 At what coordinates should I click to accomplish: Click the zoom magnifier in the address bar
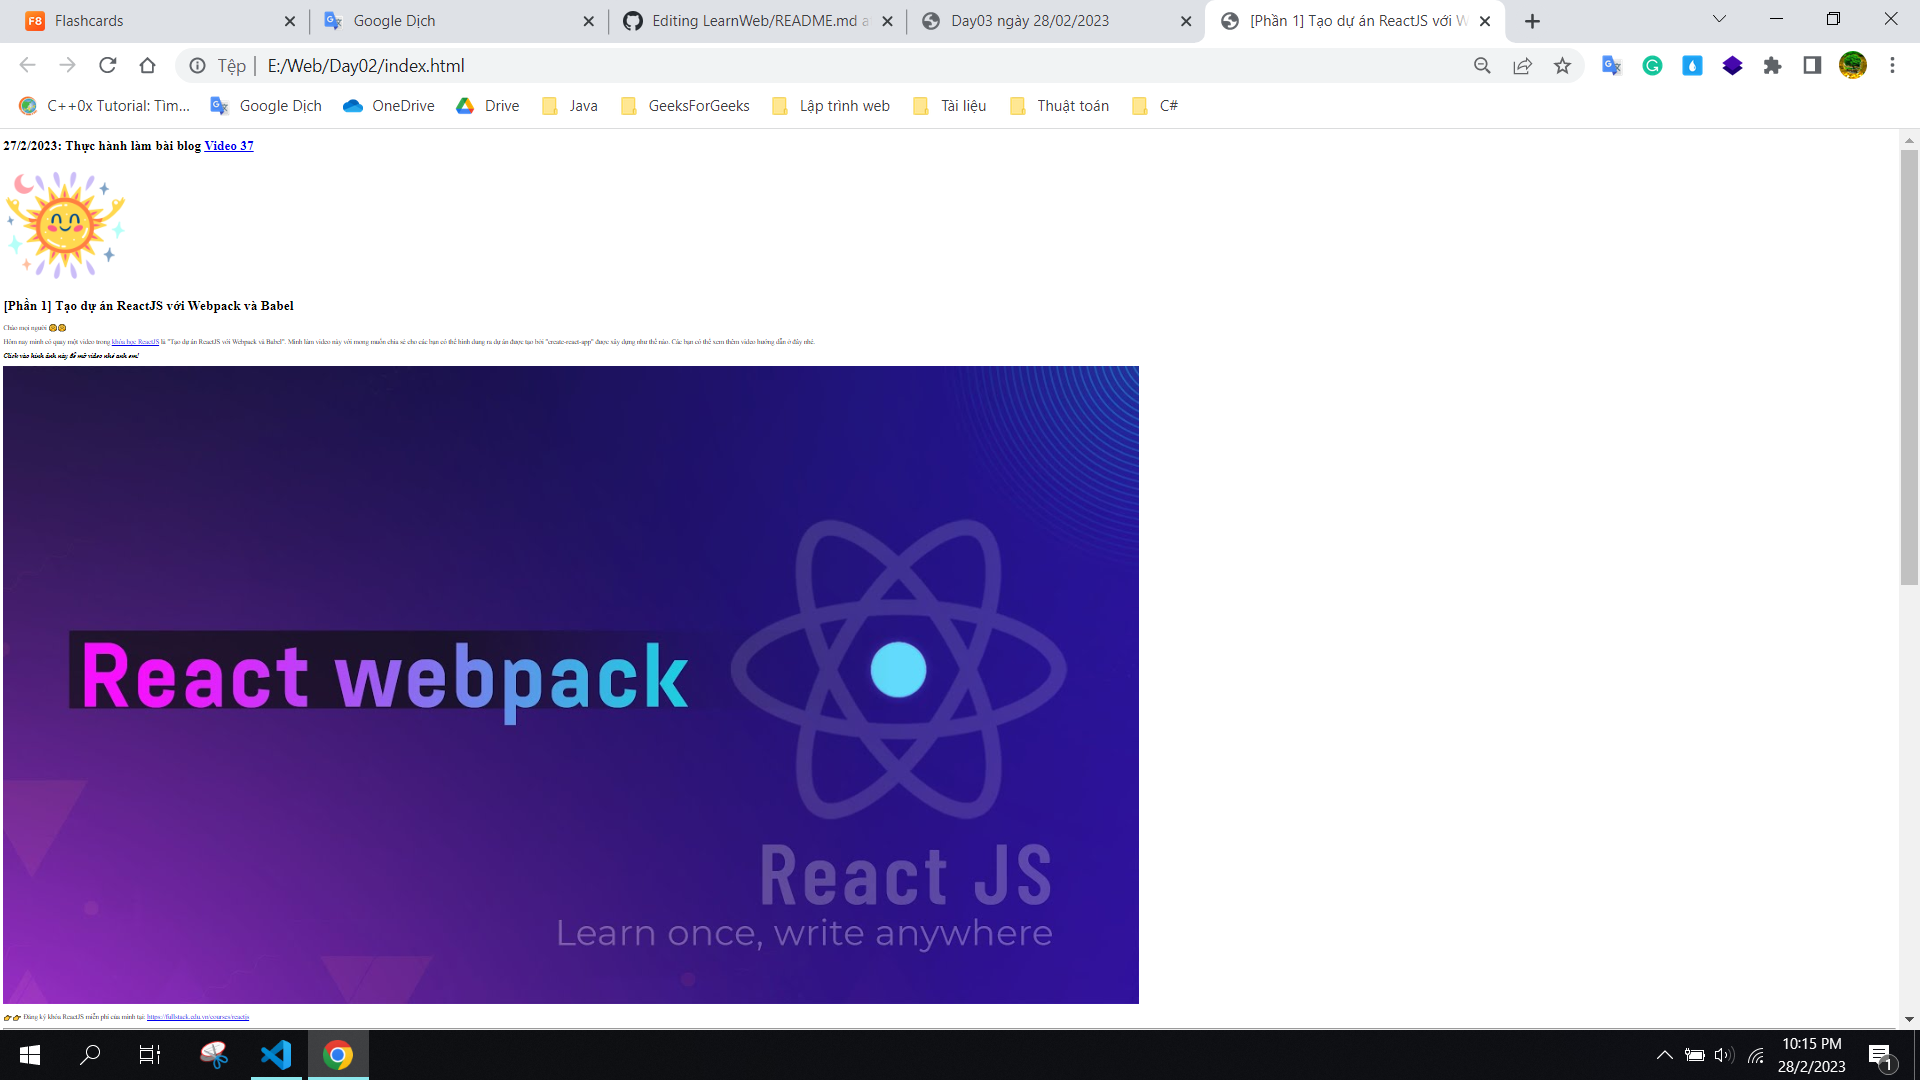(x=1482, y=65)
